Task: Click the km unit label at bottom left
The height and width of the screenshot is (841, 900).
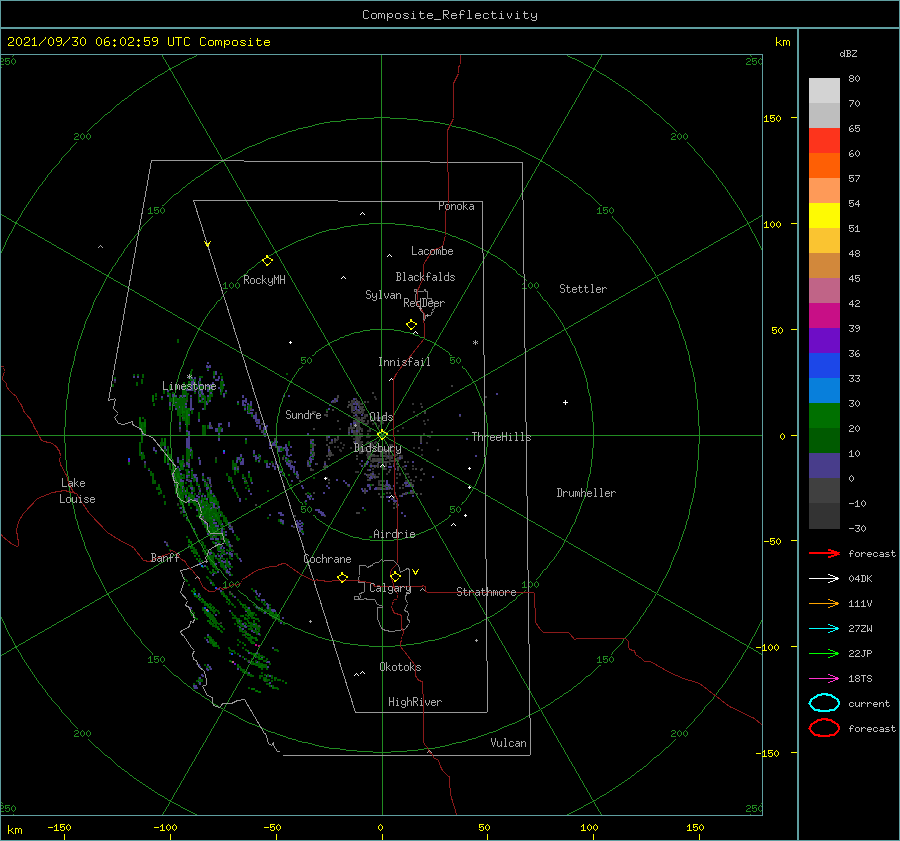Action: (x=14, y=830)
